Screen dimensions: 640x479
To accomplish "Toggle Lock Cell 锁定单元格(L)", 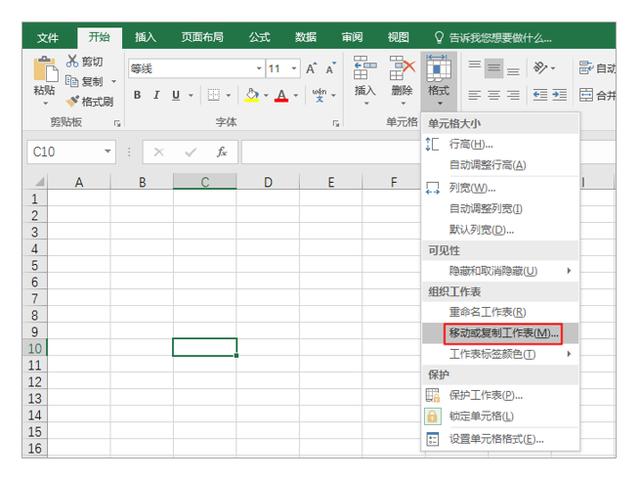I will tap(500, 416).
